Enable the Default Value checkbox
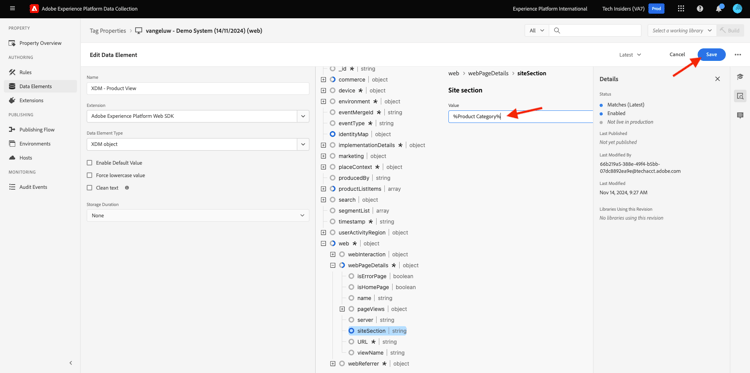 tap(89, 163)
